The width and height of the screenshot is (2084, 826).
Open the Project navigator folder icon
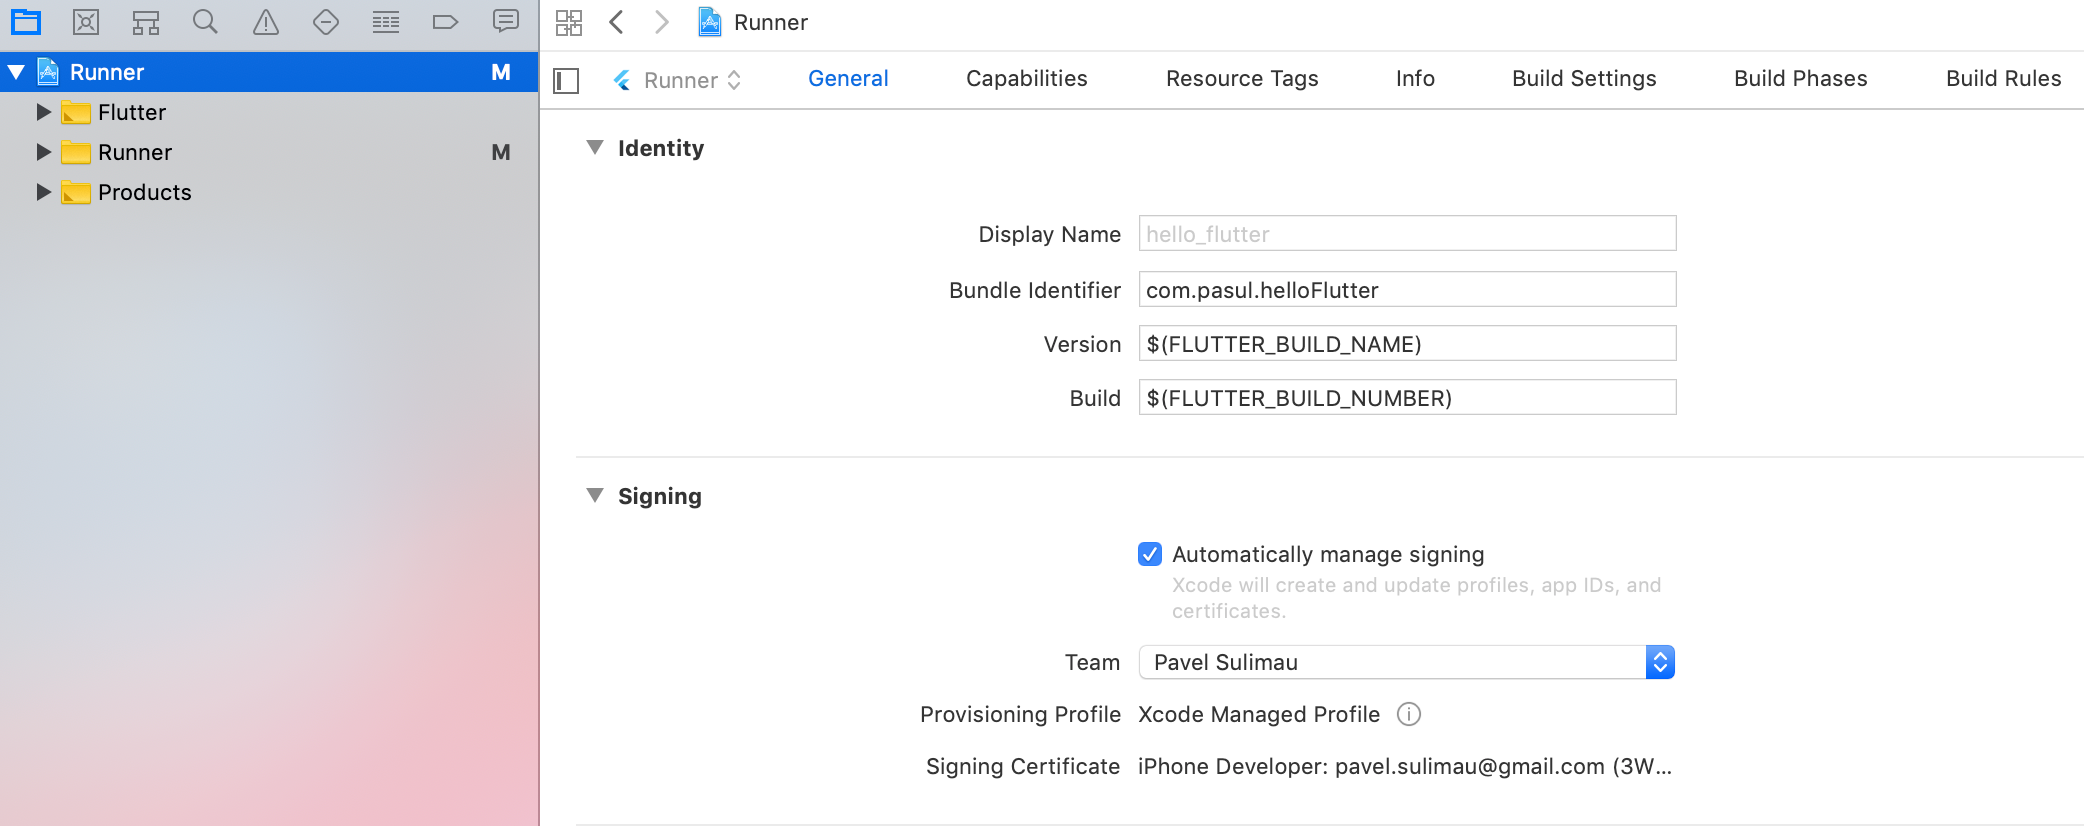click(26, 21)
